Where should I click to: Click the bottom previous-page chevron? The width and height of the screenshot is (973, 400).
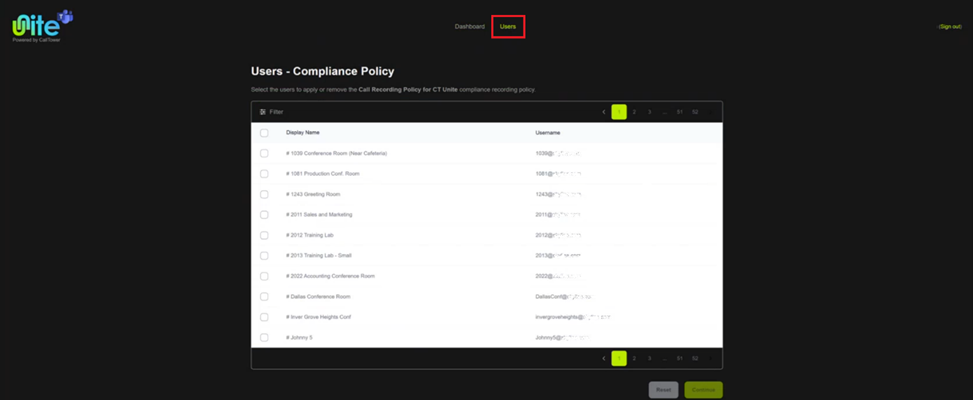pyautogui.click(x=604, y=358)
